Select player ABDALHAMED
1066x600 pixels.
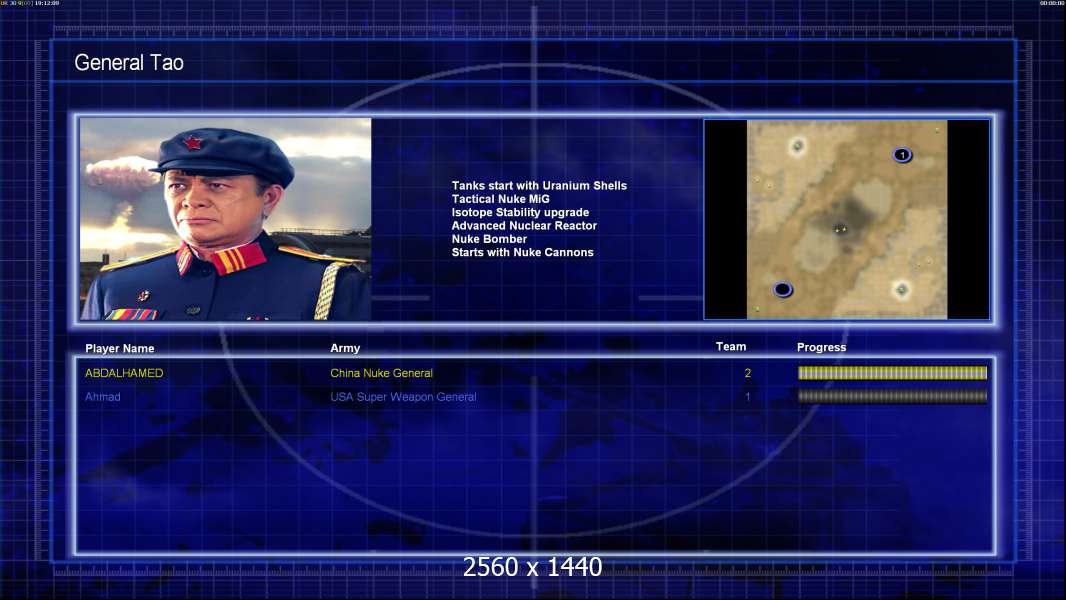(124, 373)
